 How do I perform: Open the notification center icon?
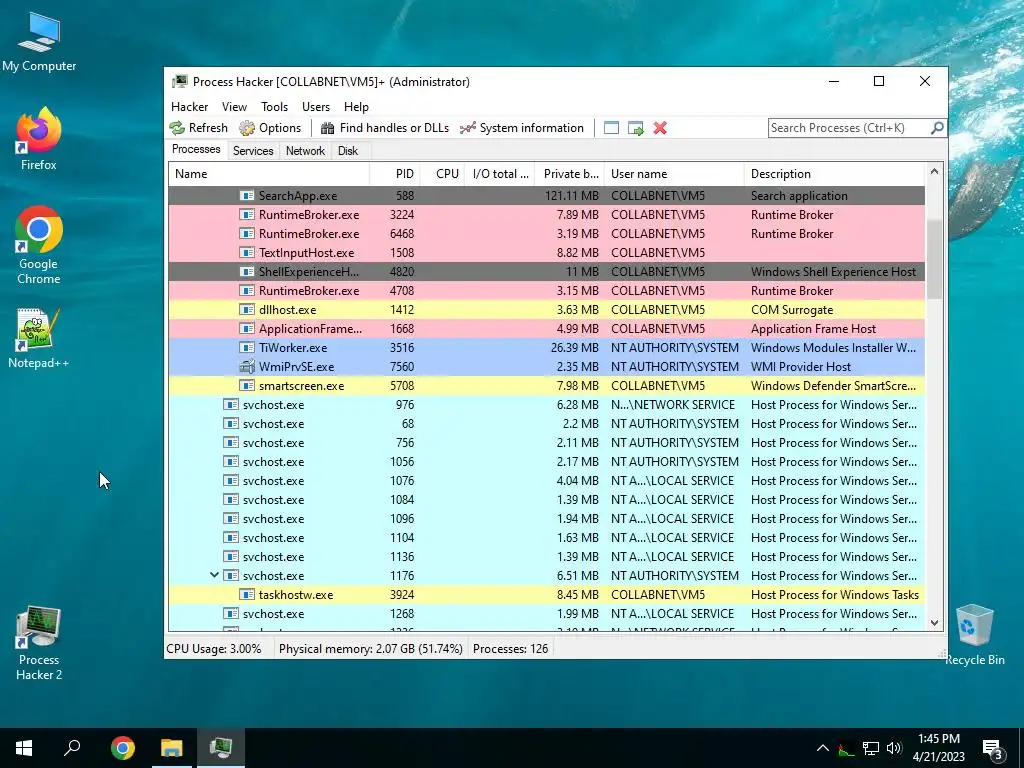(993, 750)
